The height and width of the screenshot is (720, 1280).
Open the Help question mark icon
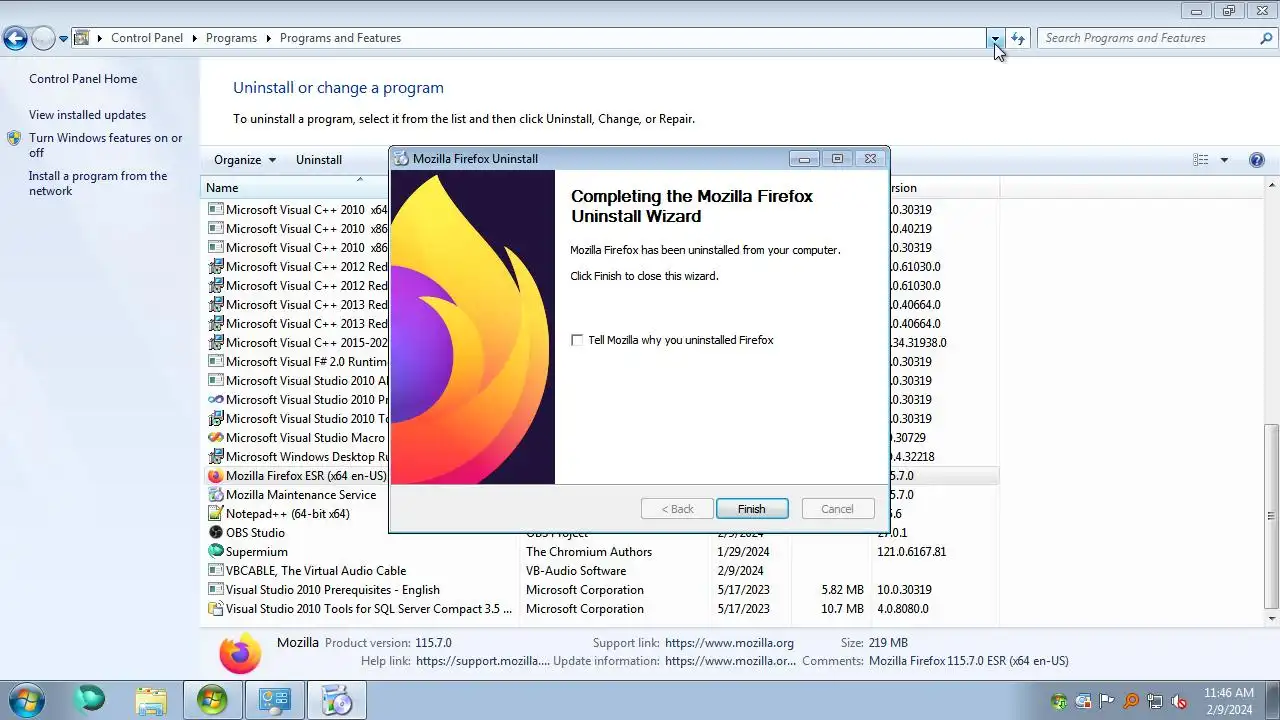(x=1257, y=160)
